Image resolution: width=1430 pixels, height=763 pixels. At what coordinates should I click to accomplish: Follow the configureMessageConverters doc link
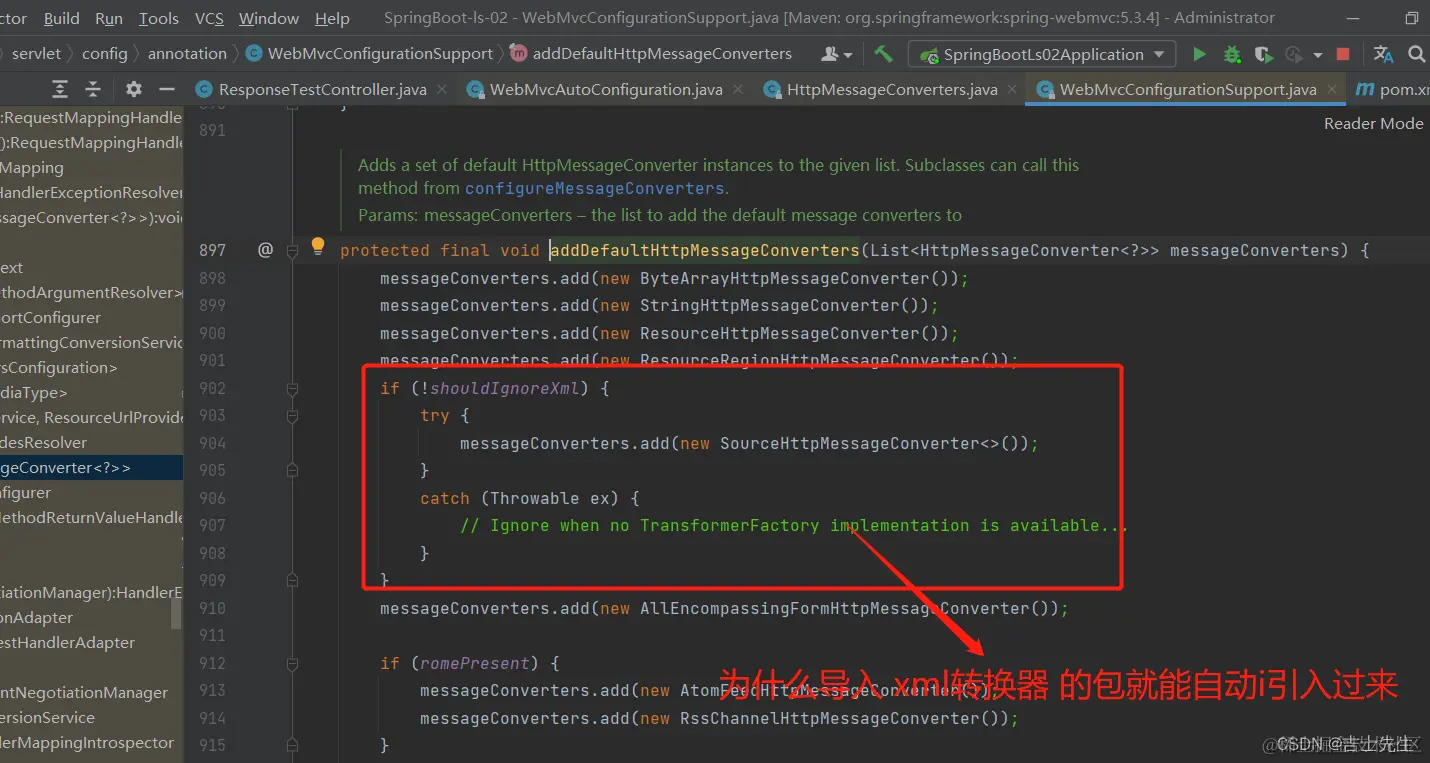(595, 188)
